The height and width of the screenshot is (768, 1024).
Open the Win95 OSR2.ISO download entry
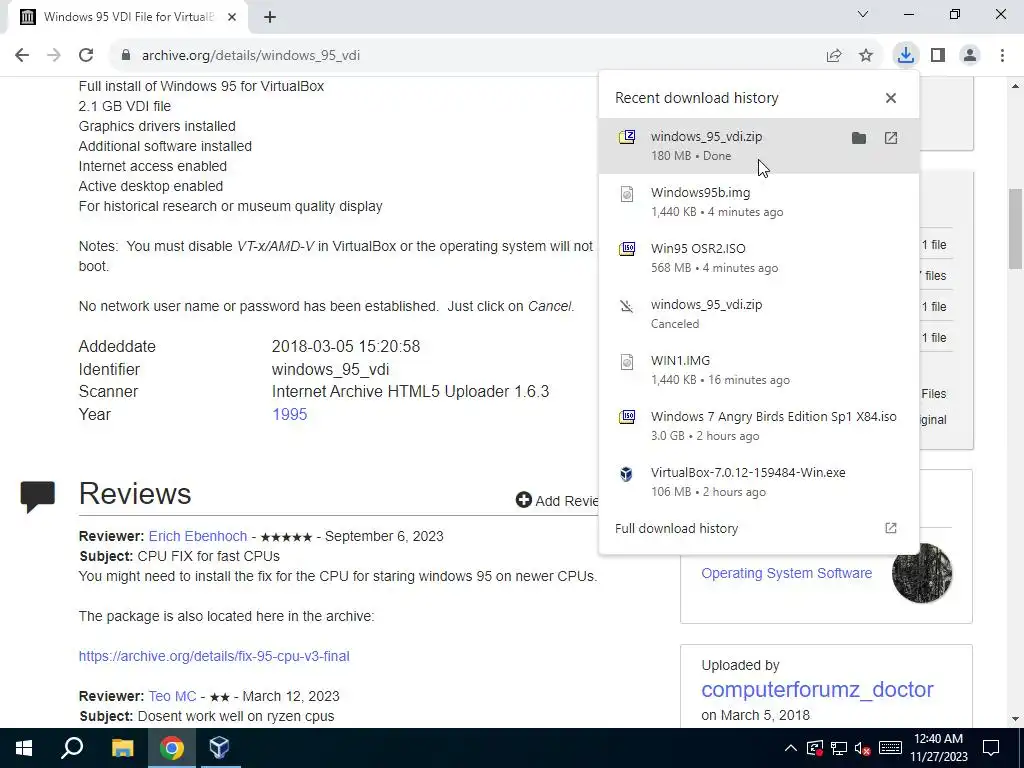[x=759, y=258]
